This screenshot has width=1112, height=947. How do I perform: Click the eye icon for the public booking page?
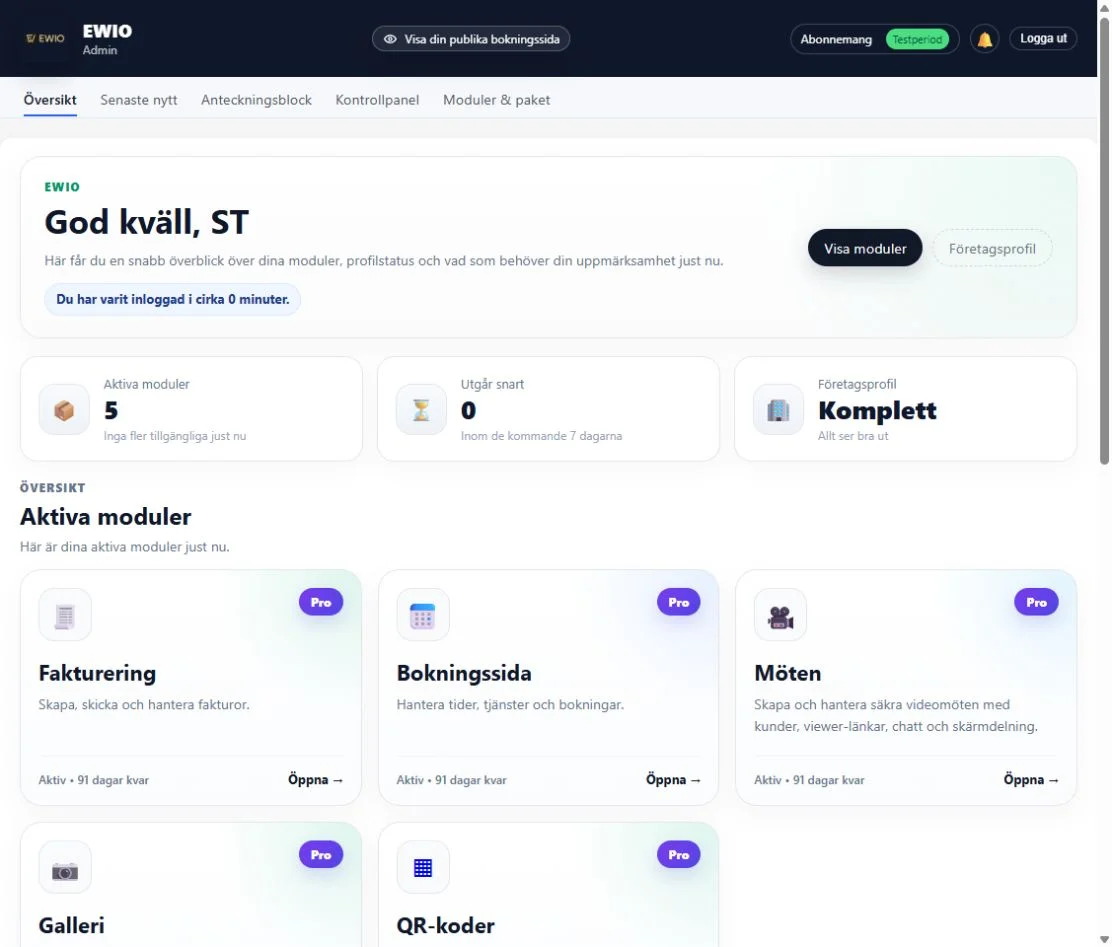[390, 39]
